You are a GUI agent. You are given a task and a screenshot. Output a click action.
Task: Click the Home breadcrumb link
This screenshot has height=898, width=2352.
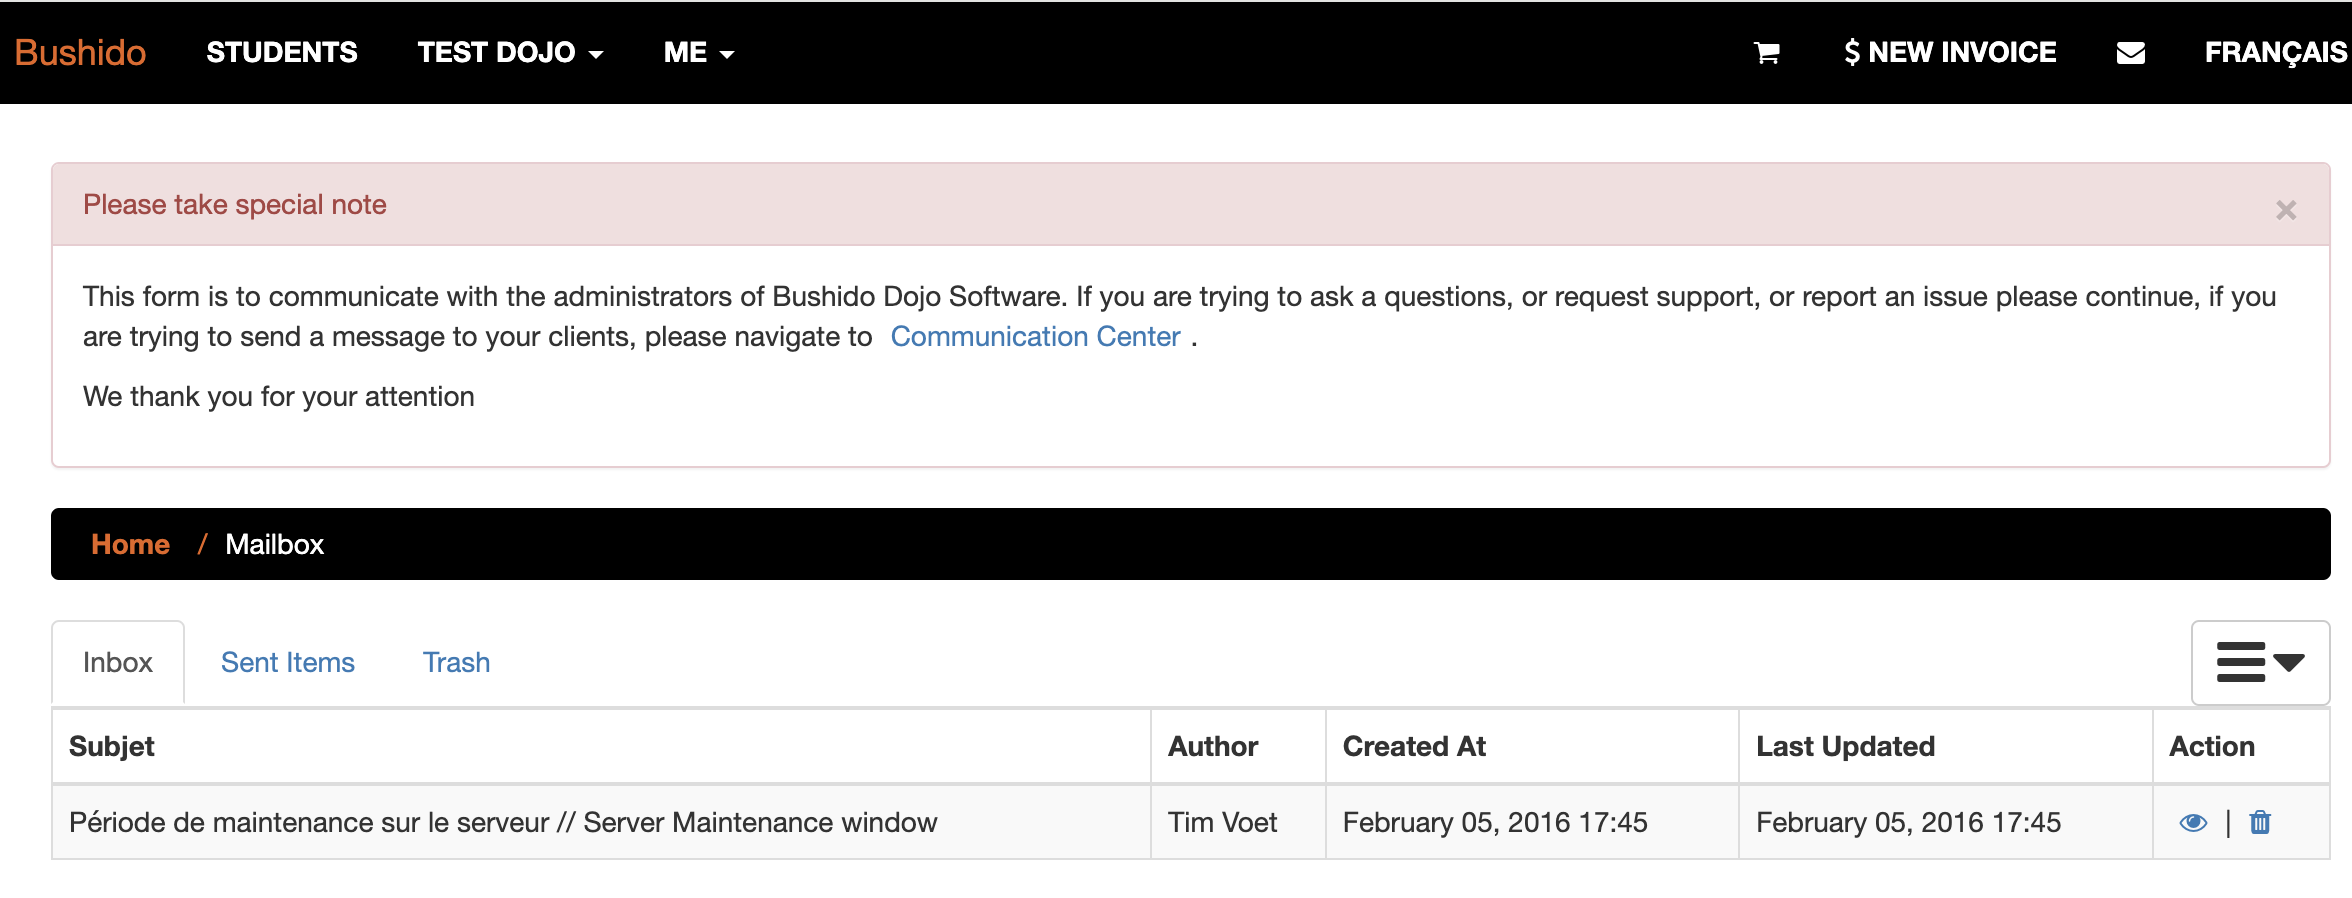130,545
